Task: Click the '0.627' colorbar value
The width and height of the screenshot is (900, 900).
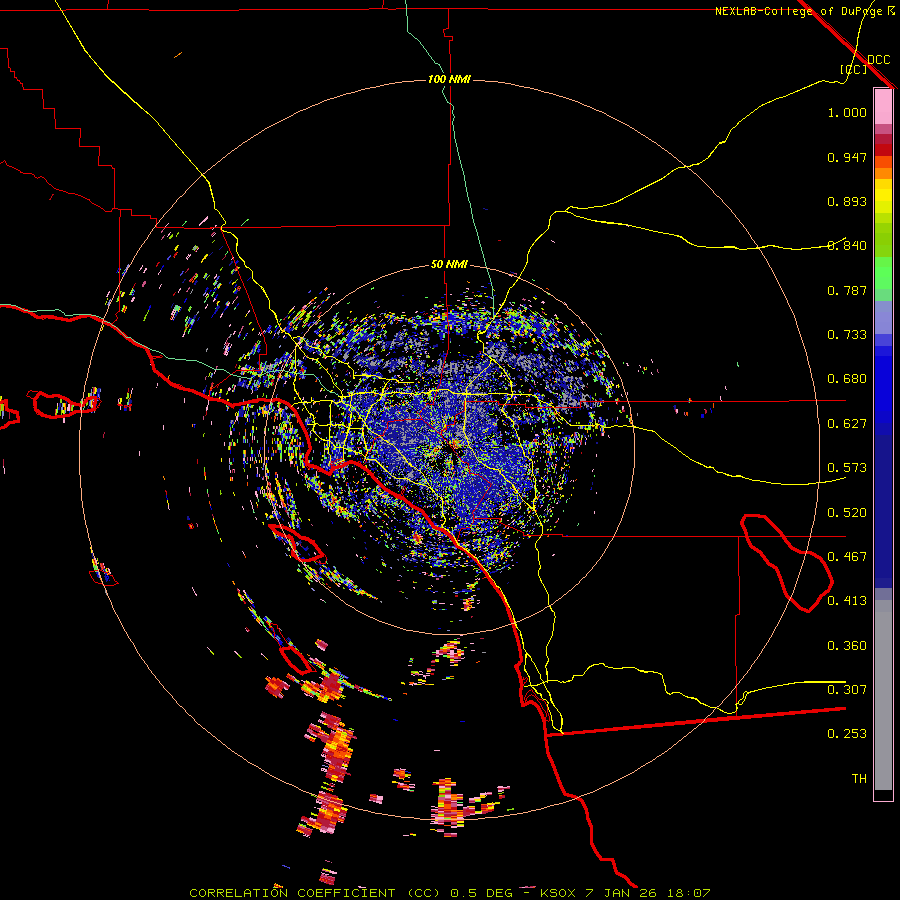Action: [847, 424]
